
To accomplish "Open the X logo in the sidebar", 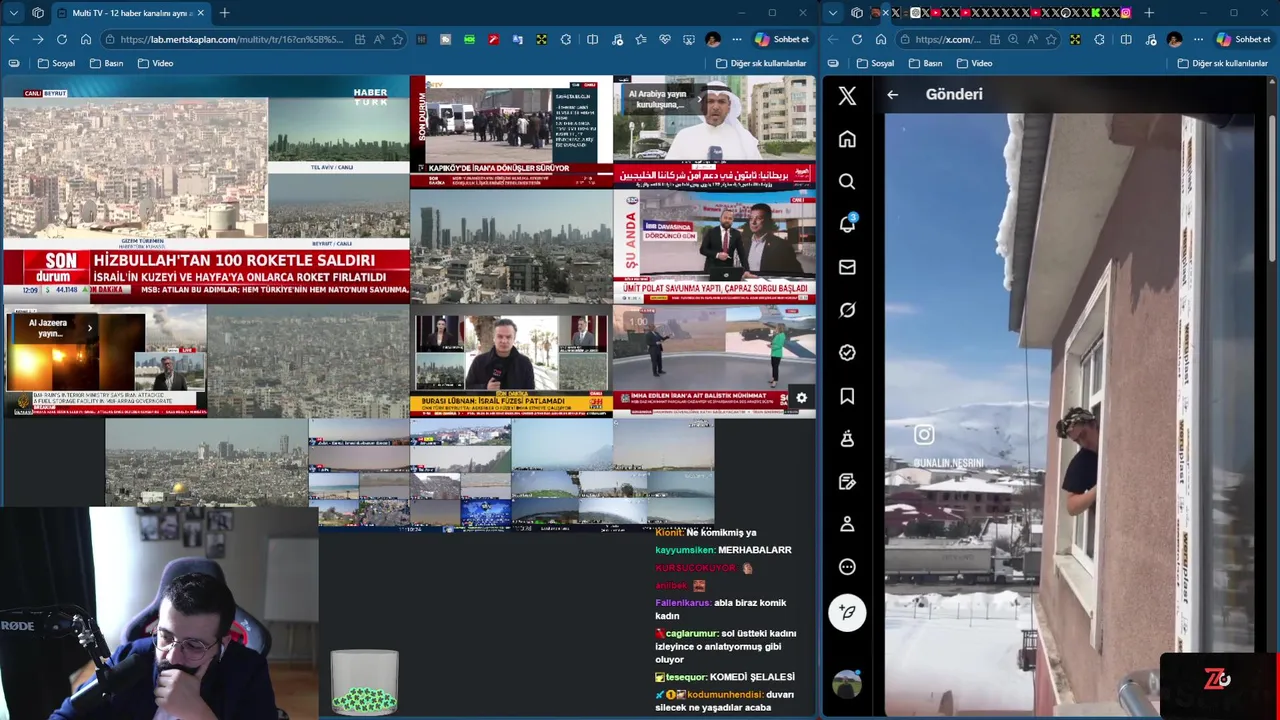I will (847, 96).
